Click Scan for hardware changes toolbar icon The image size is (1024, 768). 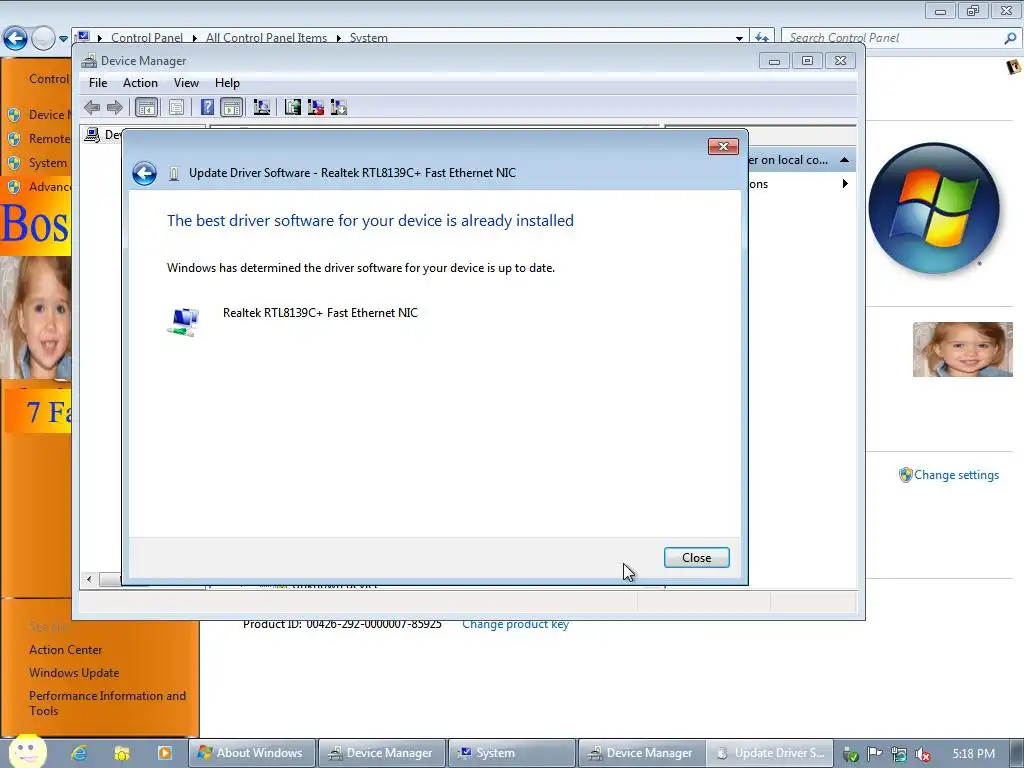pos(262,107)
